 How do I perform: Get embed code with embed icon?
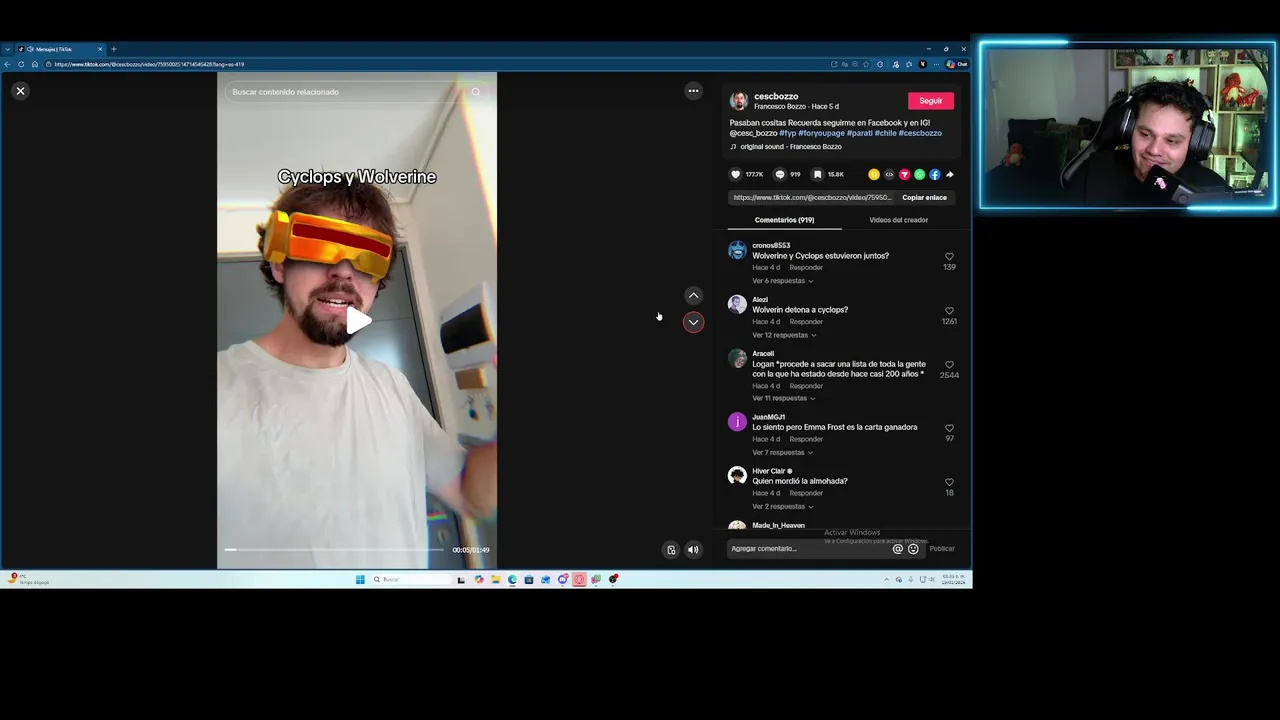coord(889,174)
